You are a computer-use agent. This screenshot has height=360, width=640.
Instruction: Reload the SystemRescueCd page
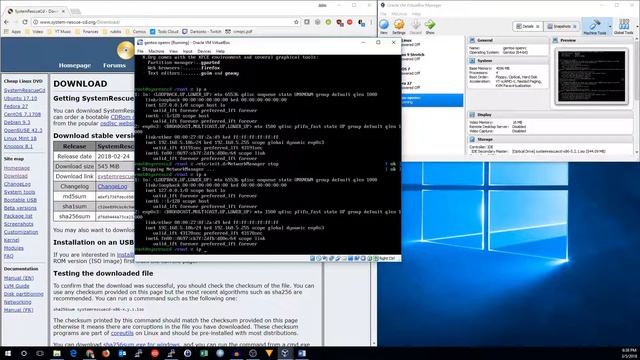(25, 22)
